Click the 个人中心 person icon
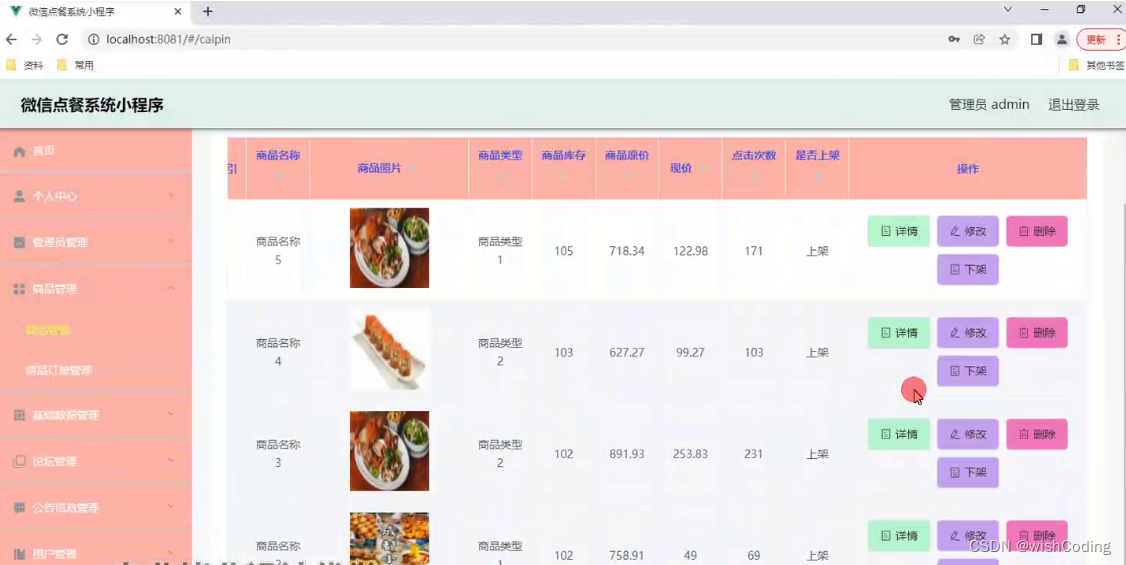Screen dimensions: 1126x565 pyautogui.click(x=19, y=196)
